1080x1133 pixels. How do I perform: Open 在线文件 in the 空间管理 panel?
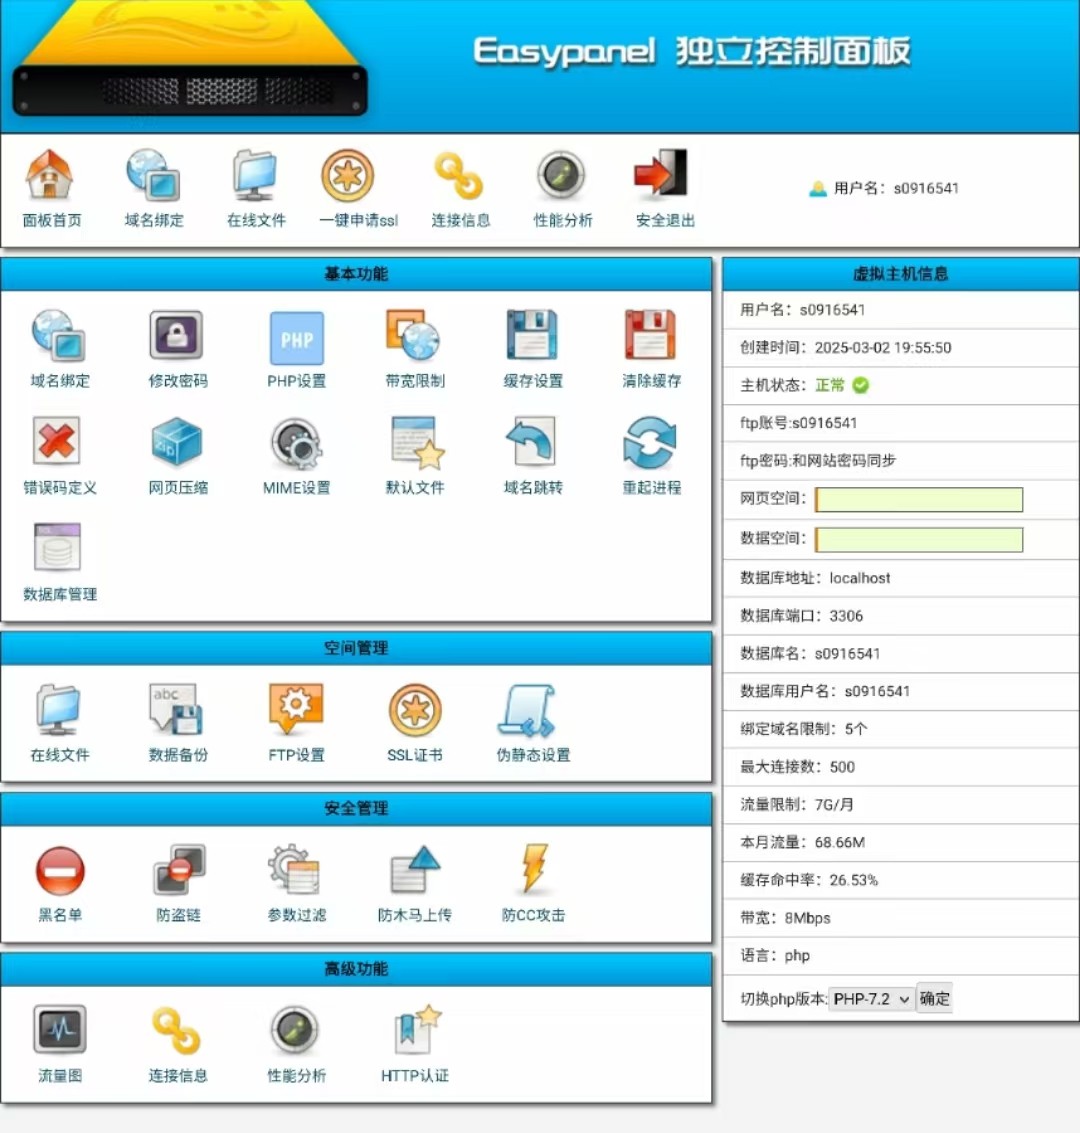coord(59,723)
